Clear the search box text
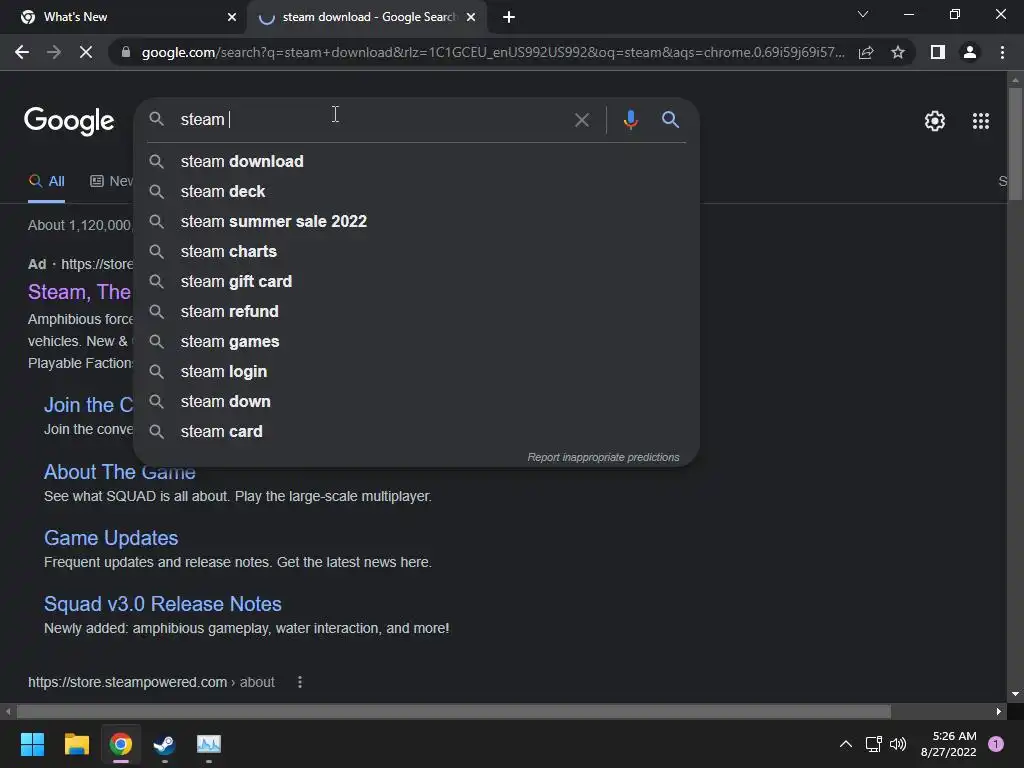The width and height of the screenshot is (1024, 768). point(581,120)
